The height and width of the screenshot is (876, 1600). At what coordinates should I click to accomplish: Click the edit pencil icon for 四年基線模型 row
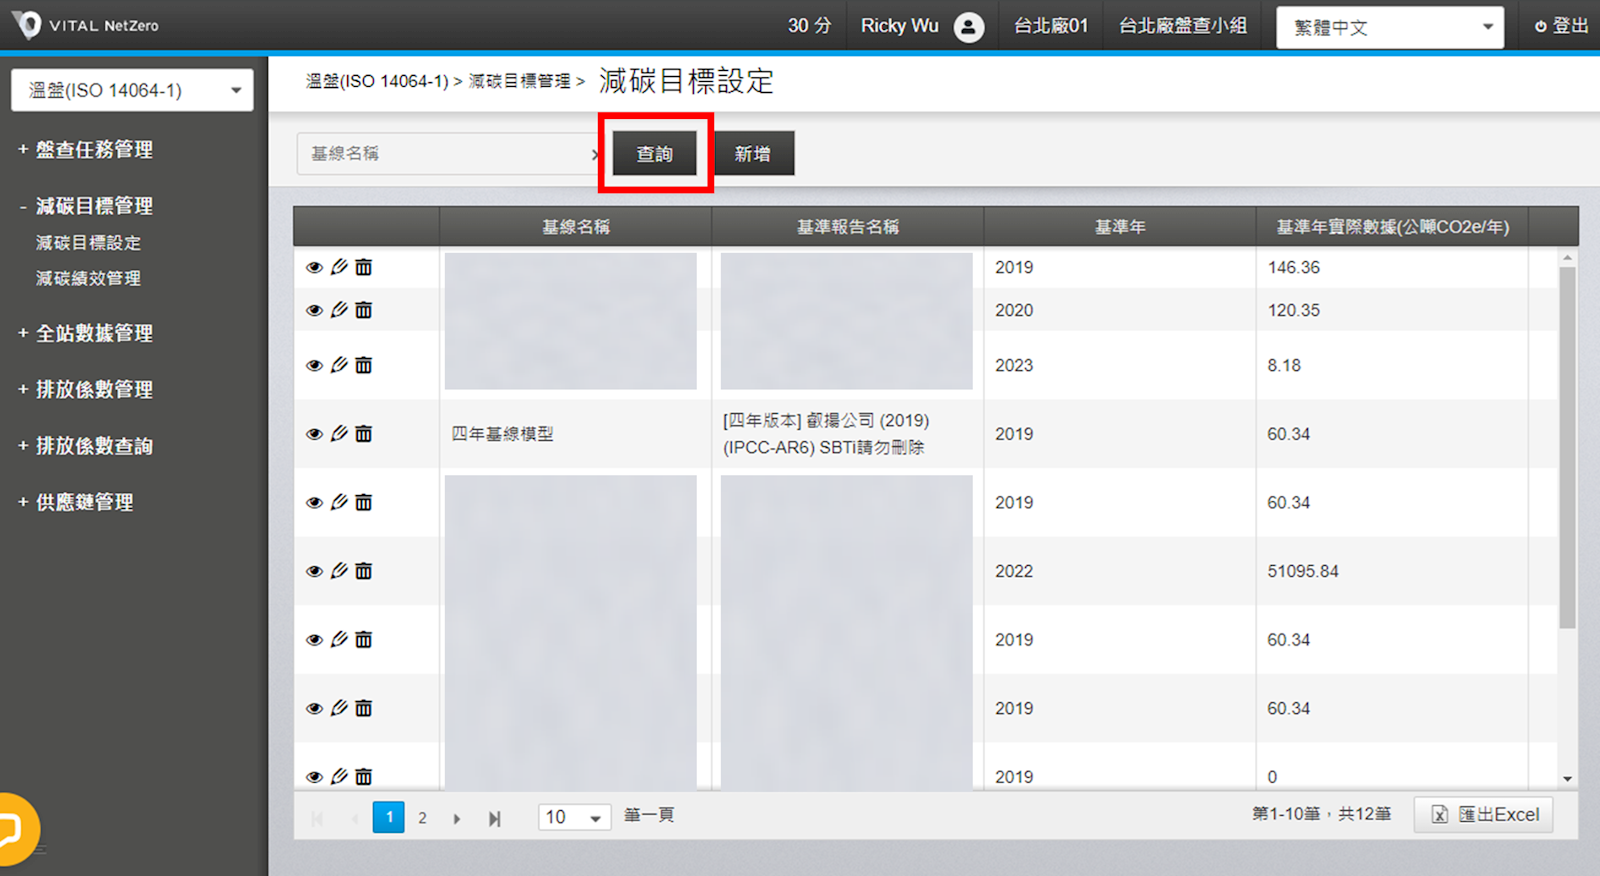339,434
